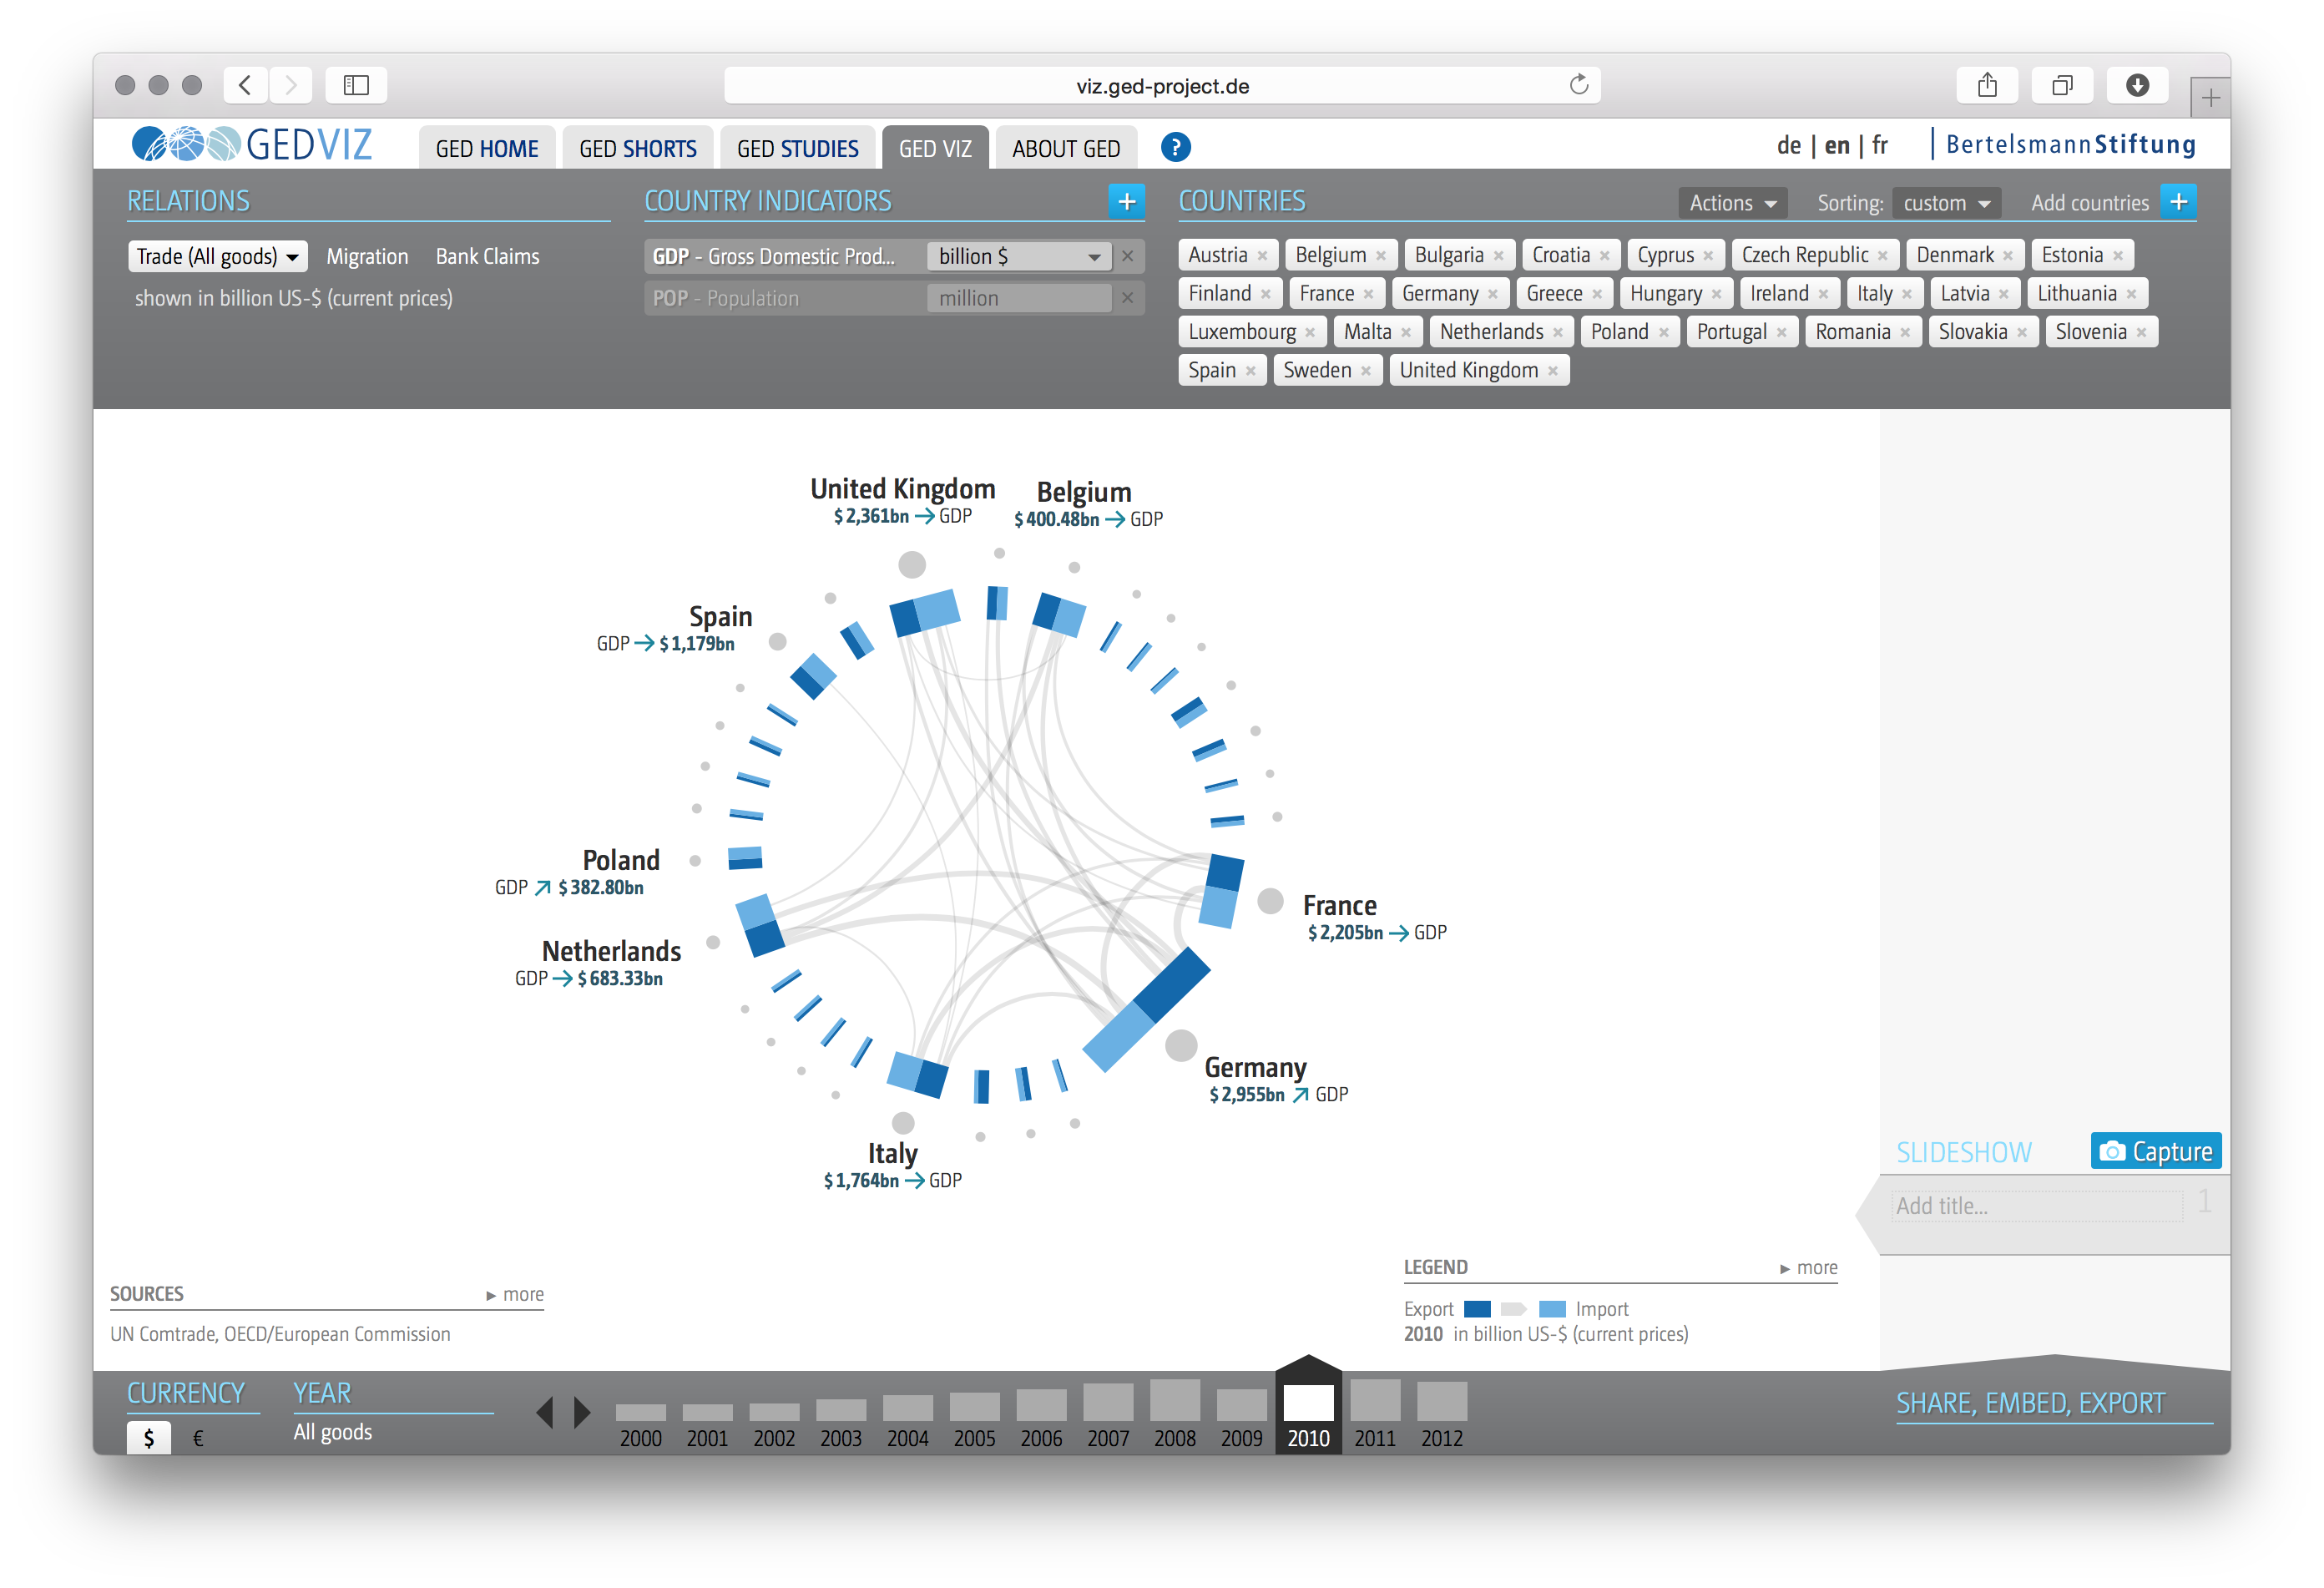Click Safari share icon in toolbar

[x=1987, y=86]
